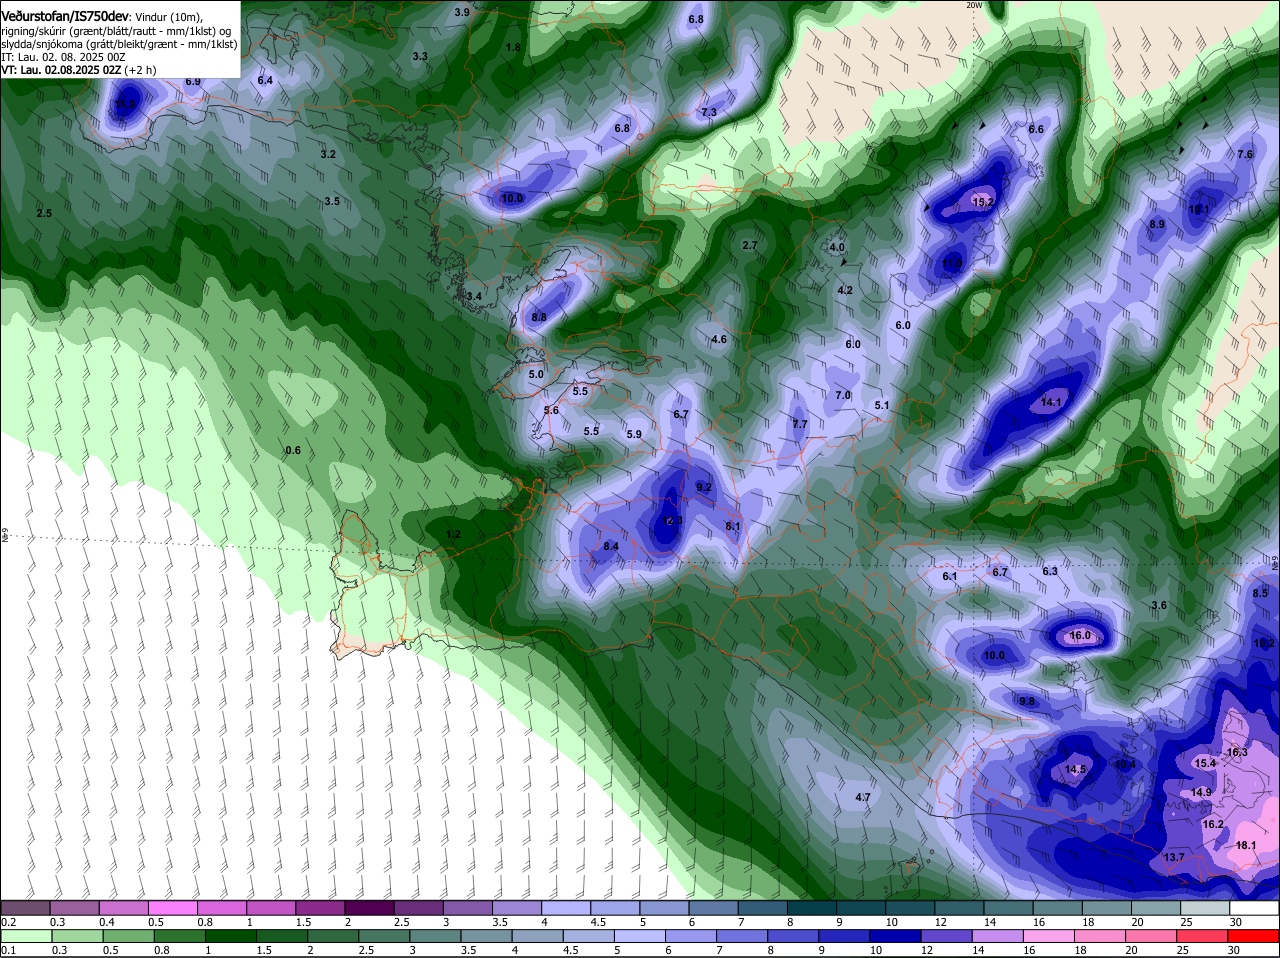Viewport: 1280px width, 958px height.
Task: Click the 8.5 precipitation value
Action: (1260, 593)
